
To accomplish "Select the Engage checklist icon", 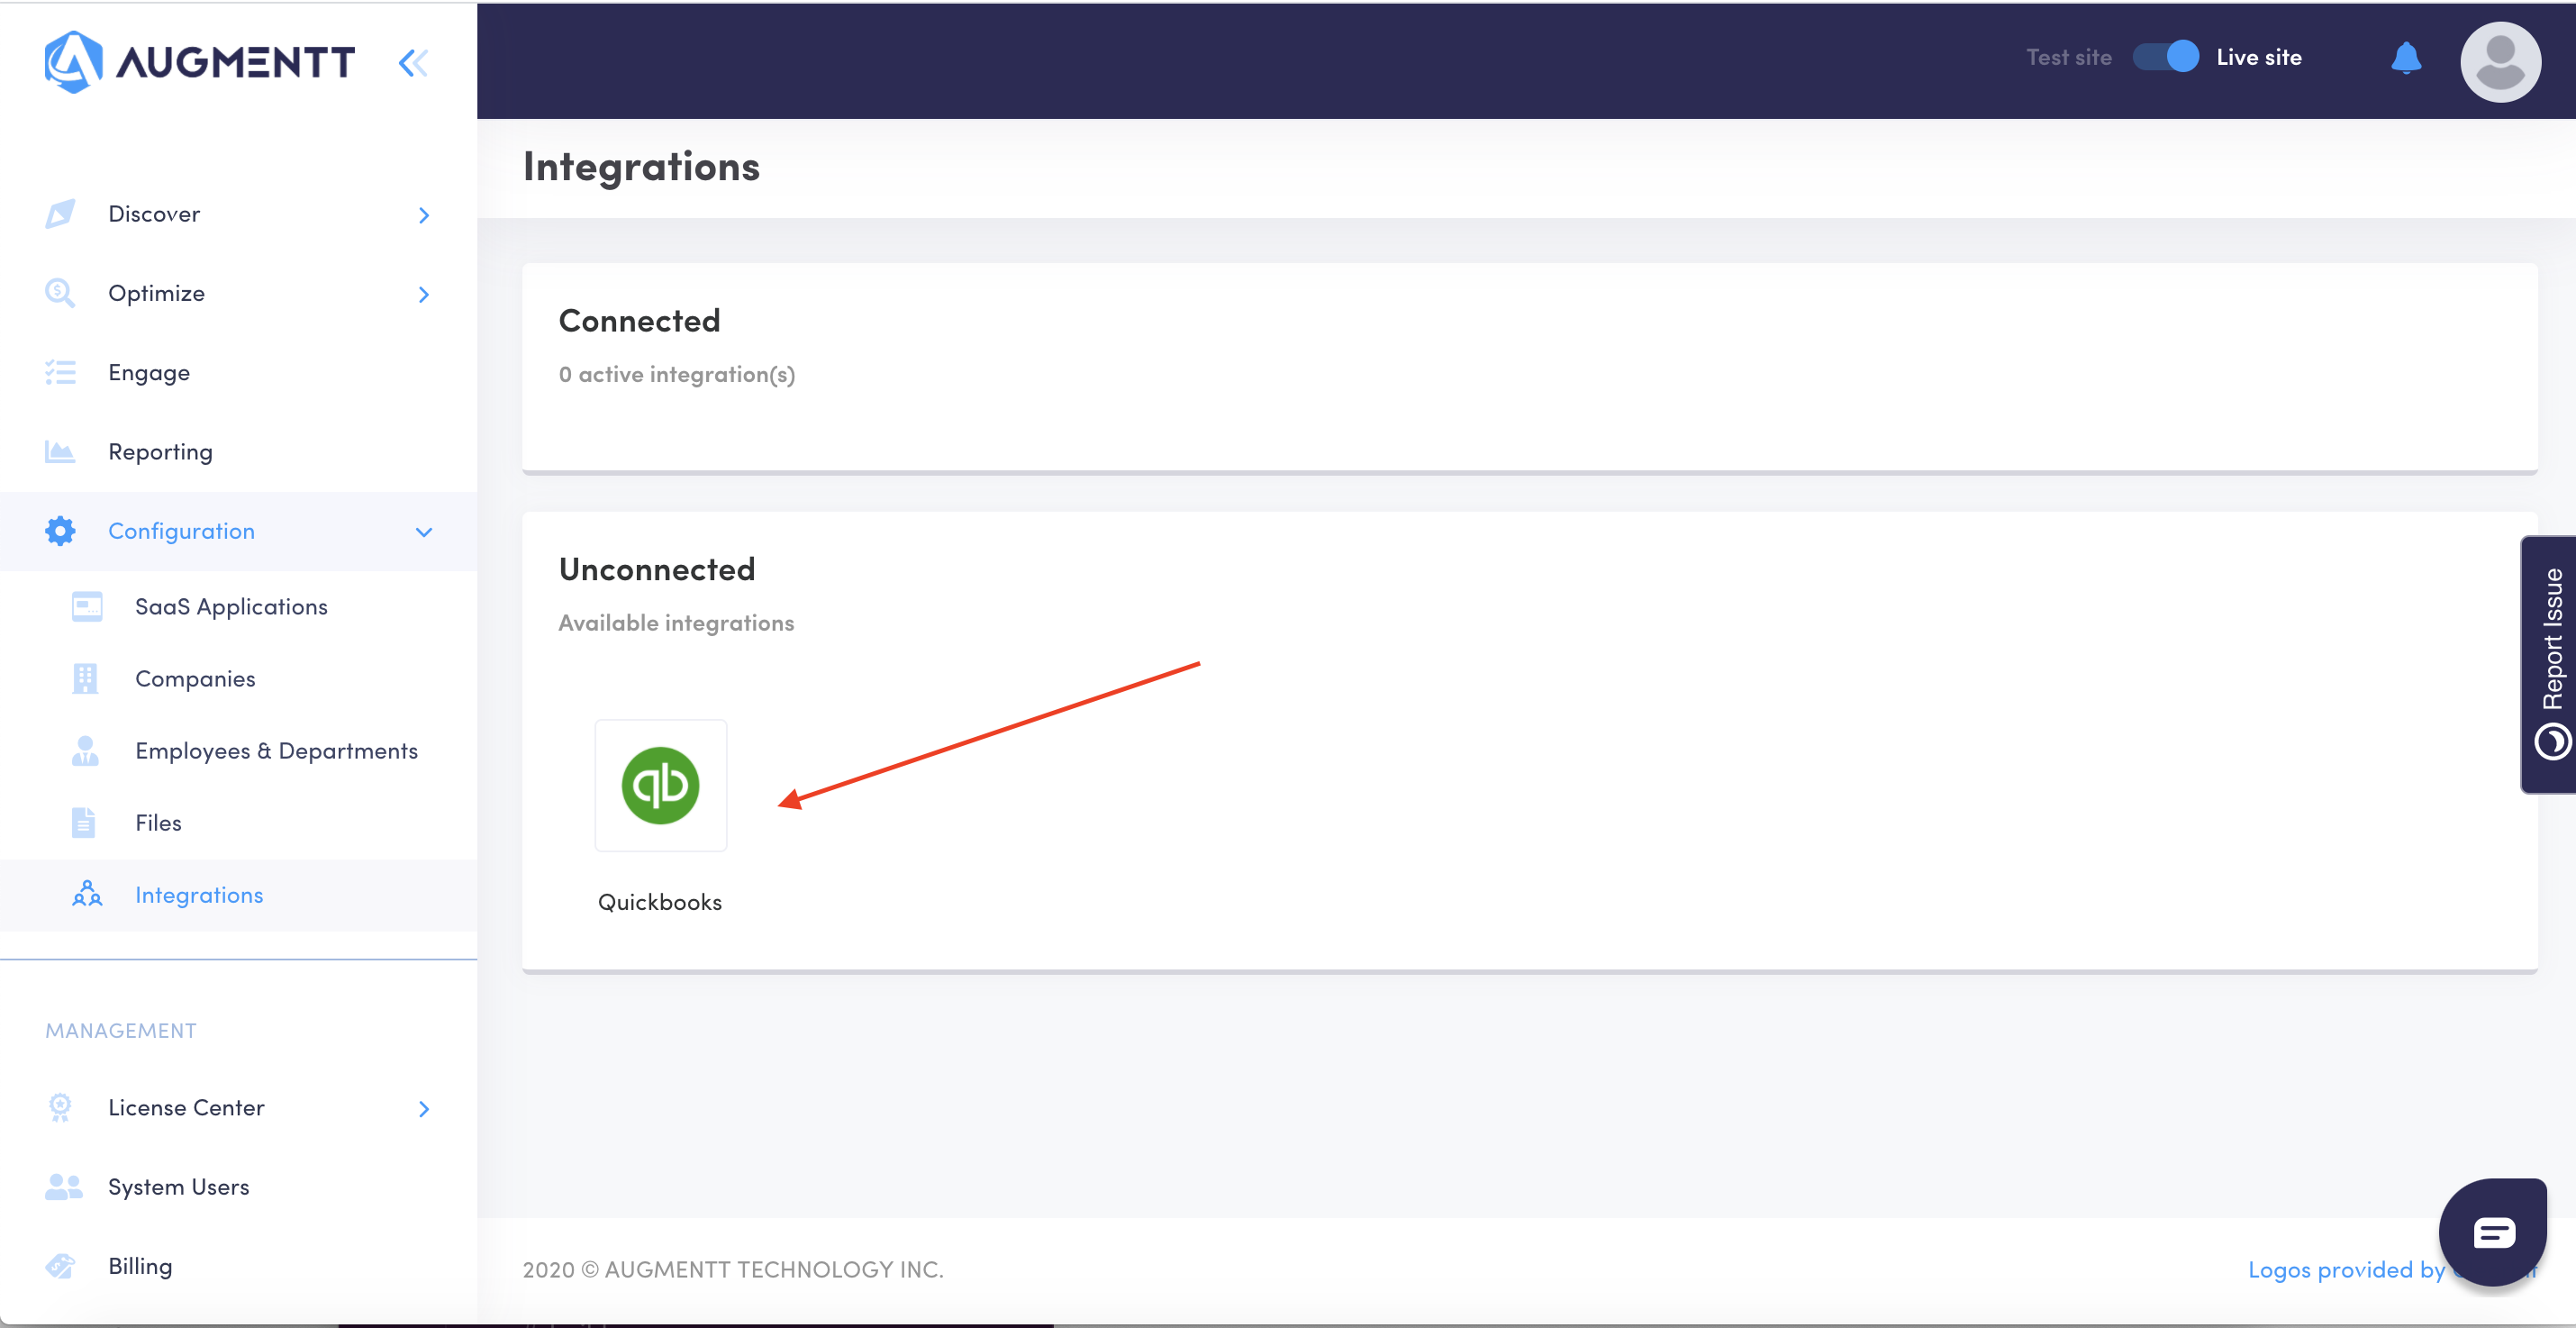I will [60, 371].
